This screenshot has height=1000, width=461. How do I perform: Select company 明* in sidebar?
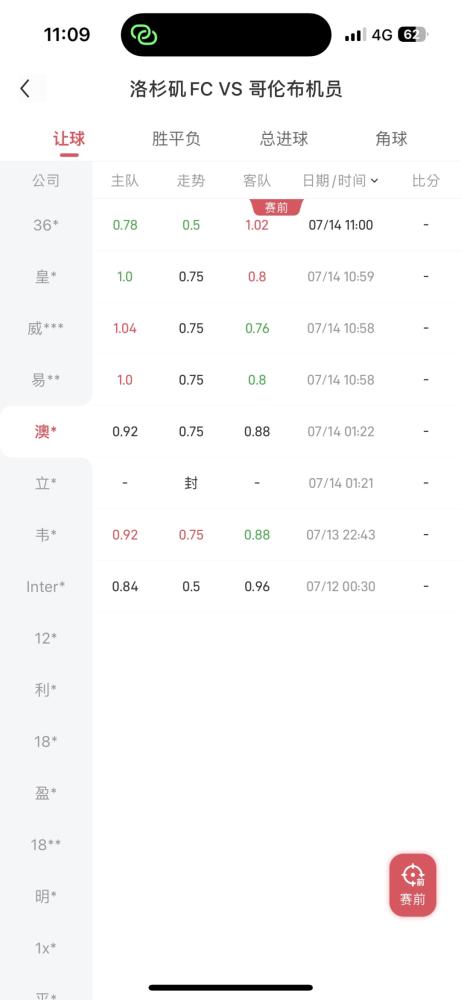[46, 896]
